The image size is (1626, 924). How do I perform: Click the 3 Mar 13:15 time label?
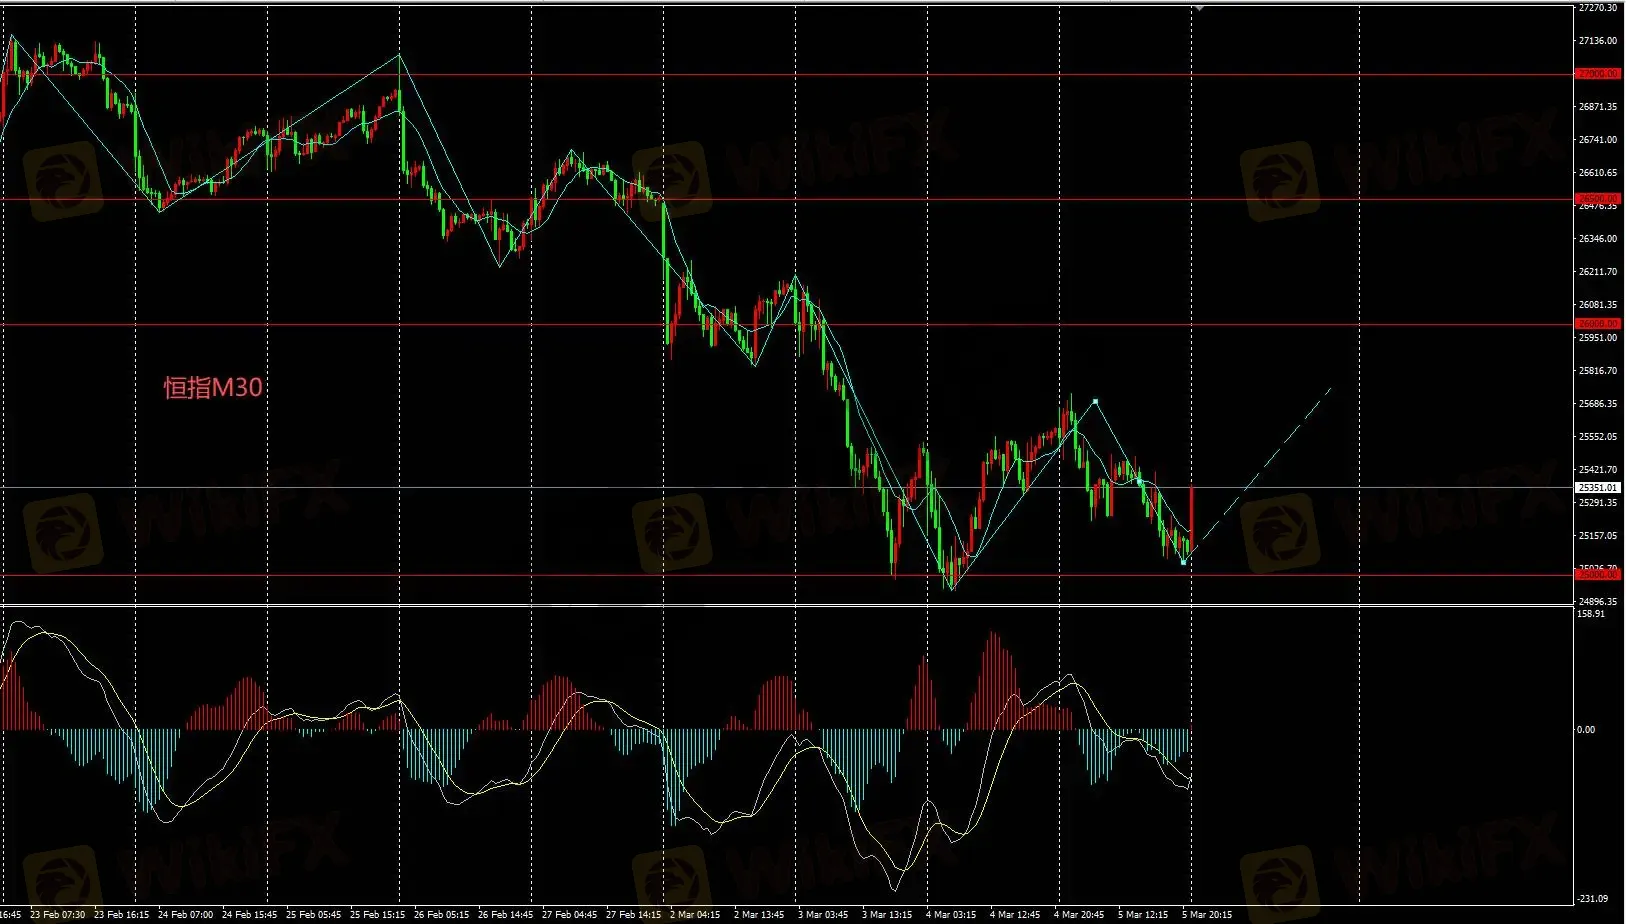tap(887, 915)
